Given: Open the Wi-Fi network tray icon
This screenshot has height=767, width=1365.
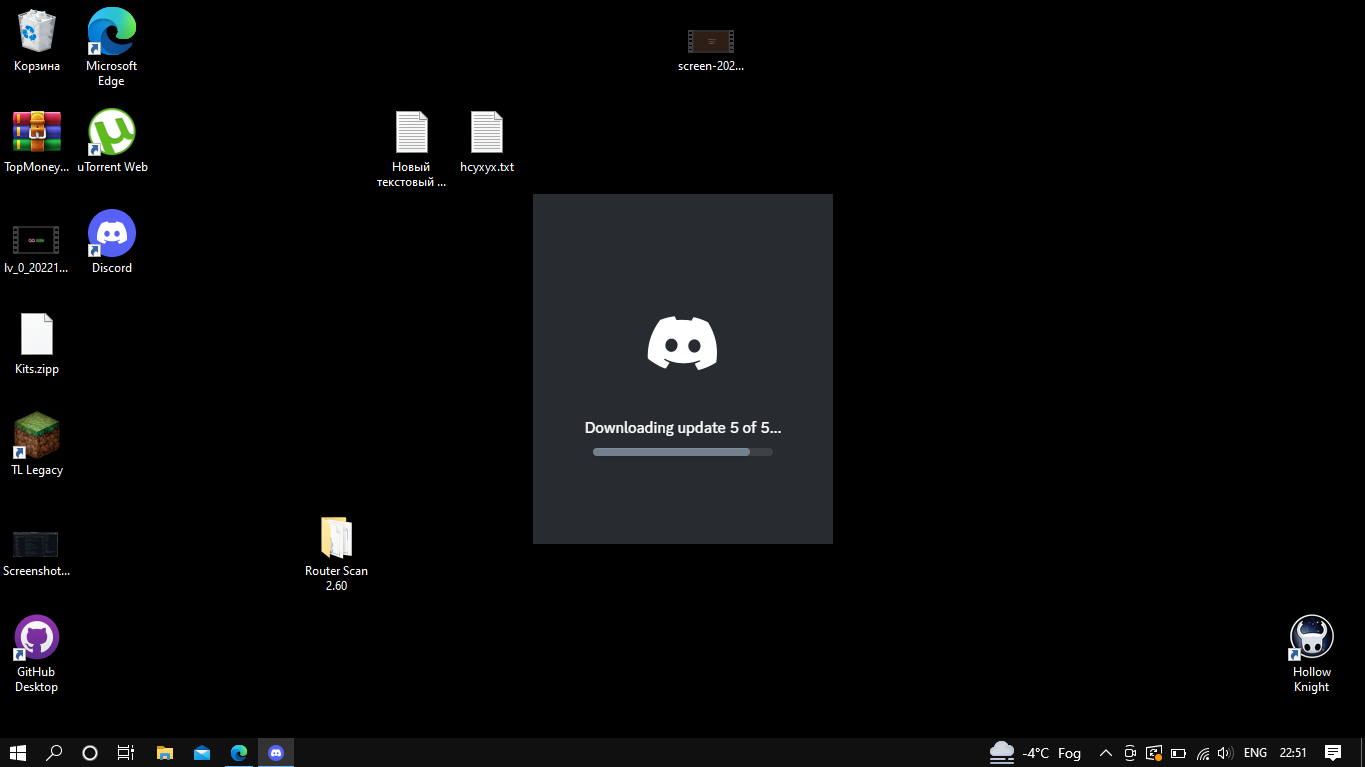Looking at the screenshot, I should 1203,753.
